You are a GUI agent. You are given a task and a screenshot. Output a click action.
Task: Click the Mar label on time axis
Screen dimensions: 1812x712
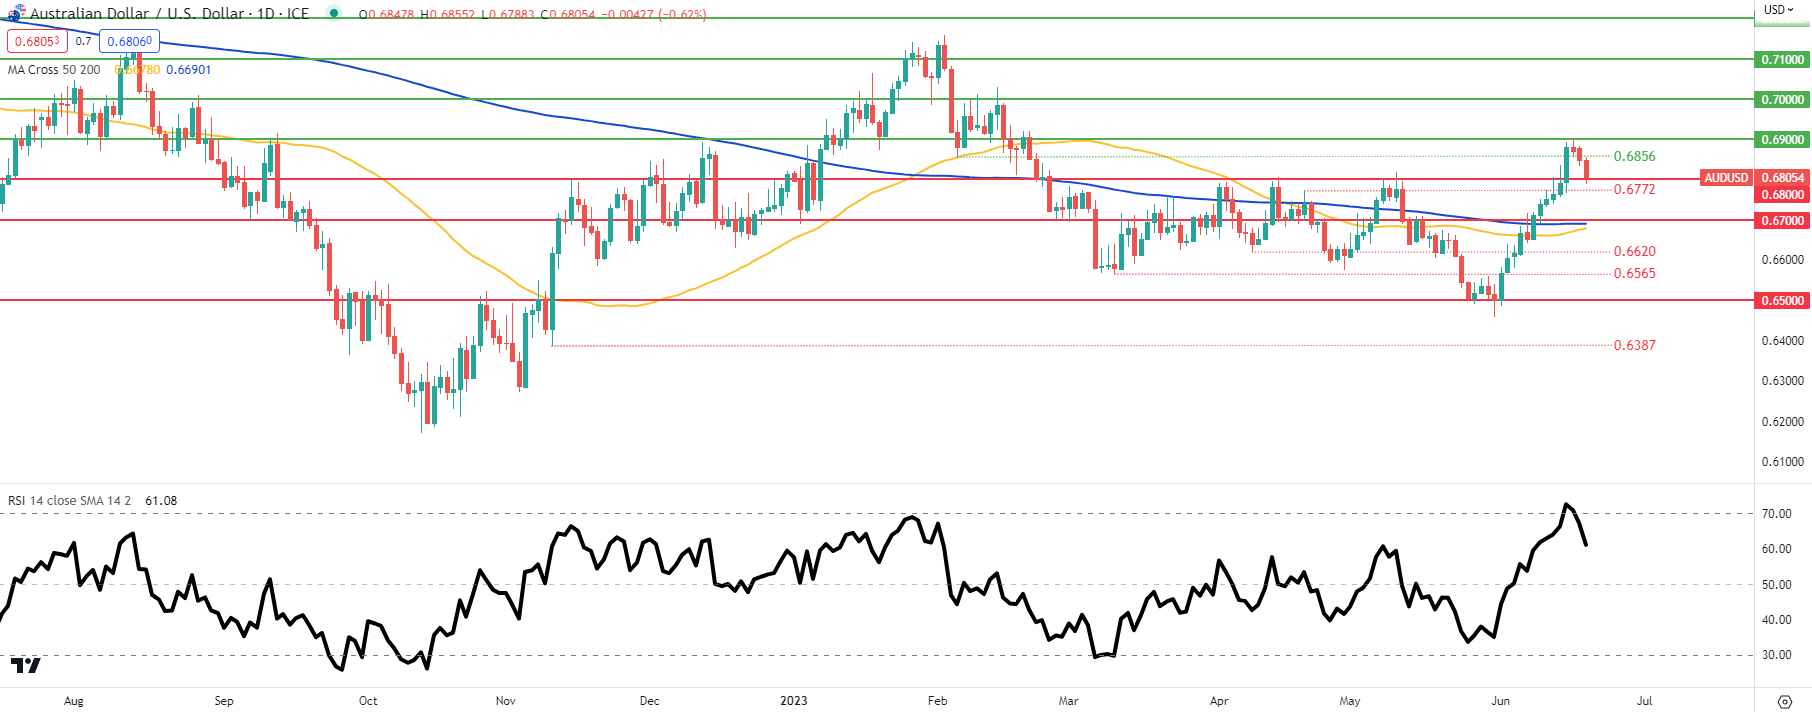(1069, 701)
